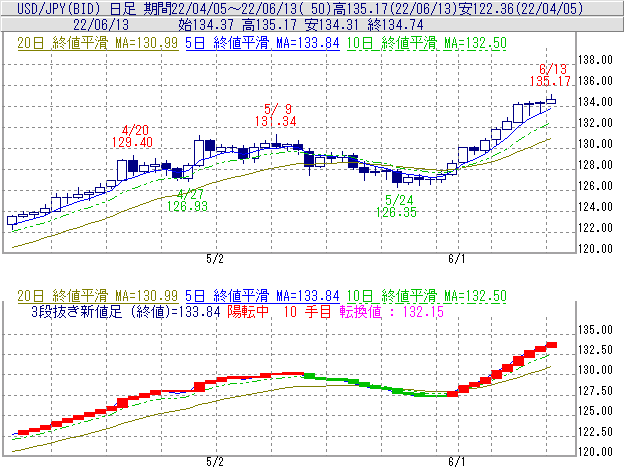Image resolution: width=624 pixels, height=475 pixels.
Task: Click the date 22/06/13 in second header row
Action: [x=101, y=25]
